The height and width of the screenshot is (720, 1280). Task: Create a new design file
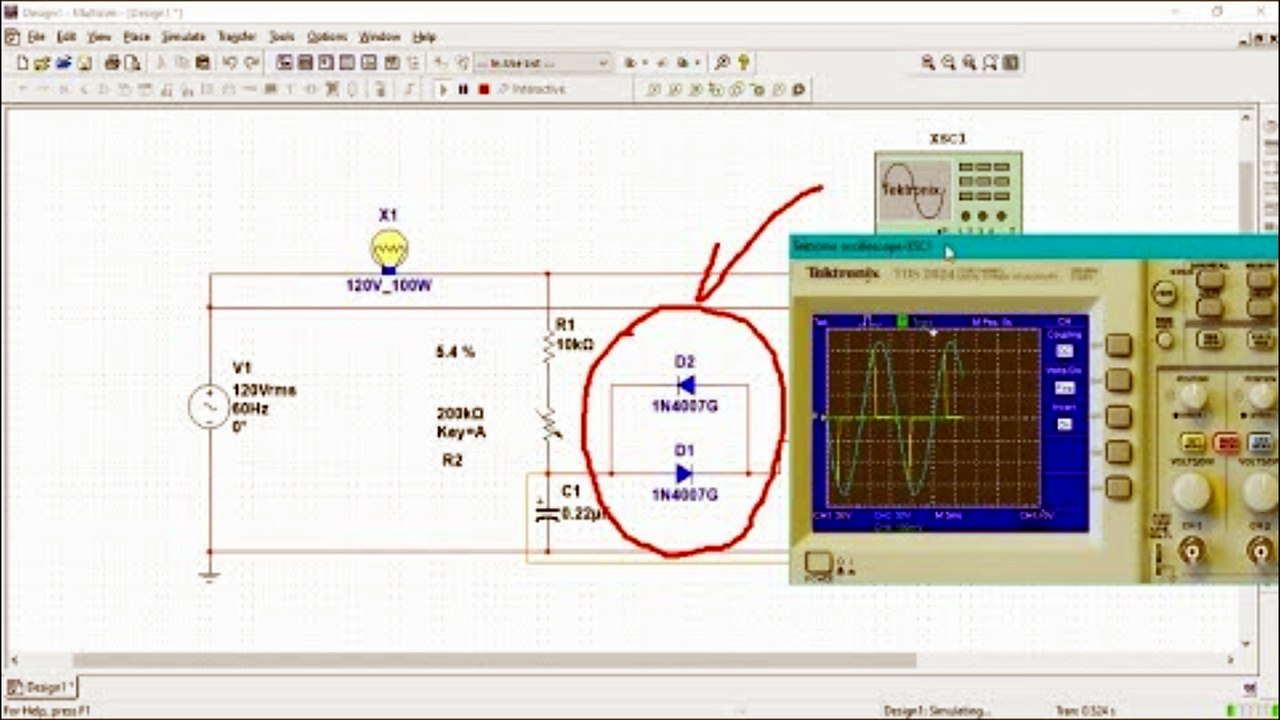[22, 63]
